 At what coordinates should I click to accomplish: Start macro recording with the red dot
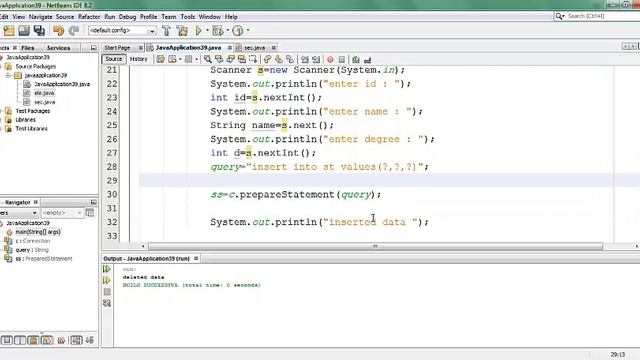[330, 60]
